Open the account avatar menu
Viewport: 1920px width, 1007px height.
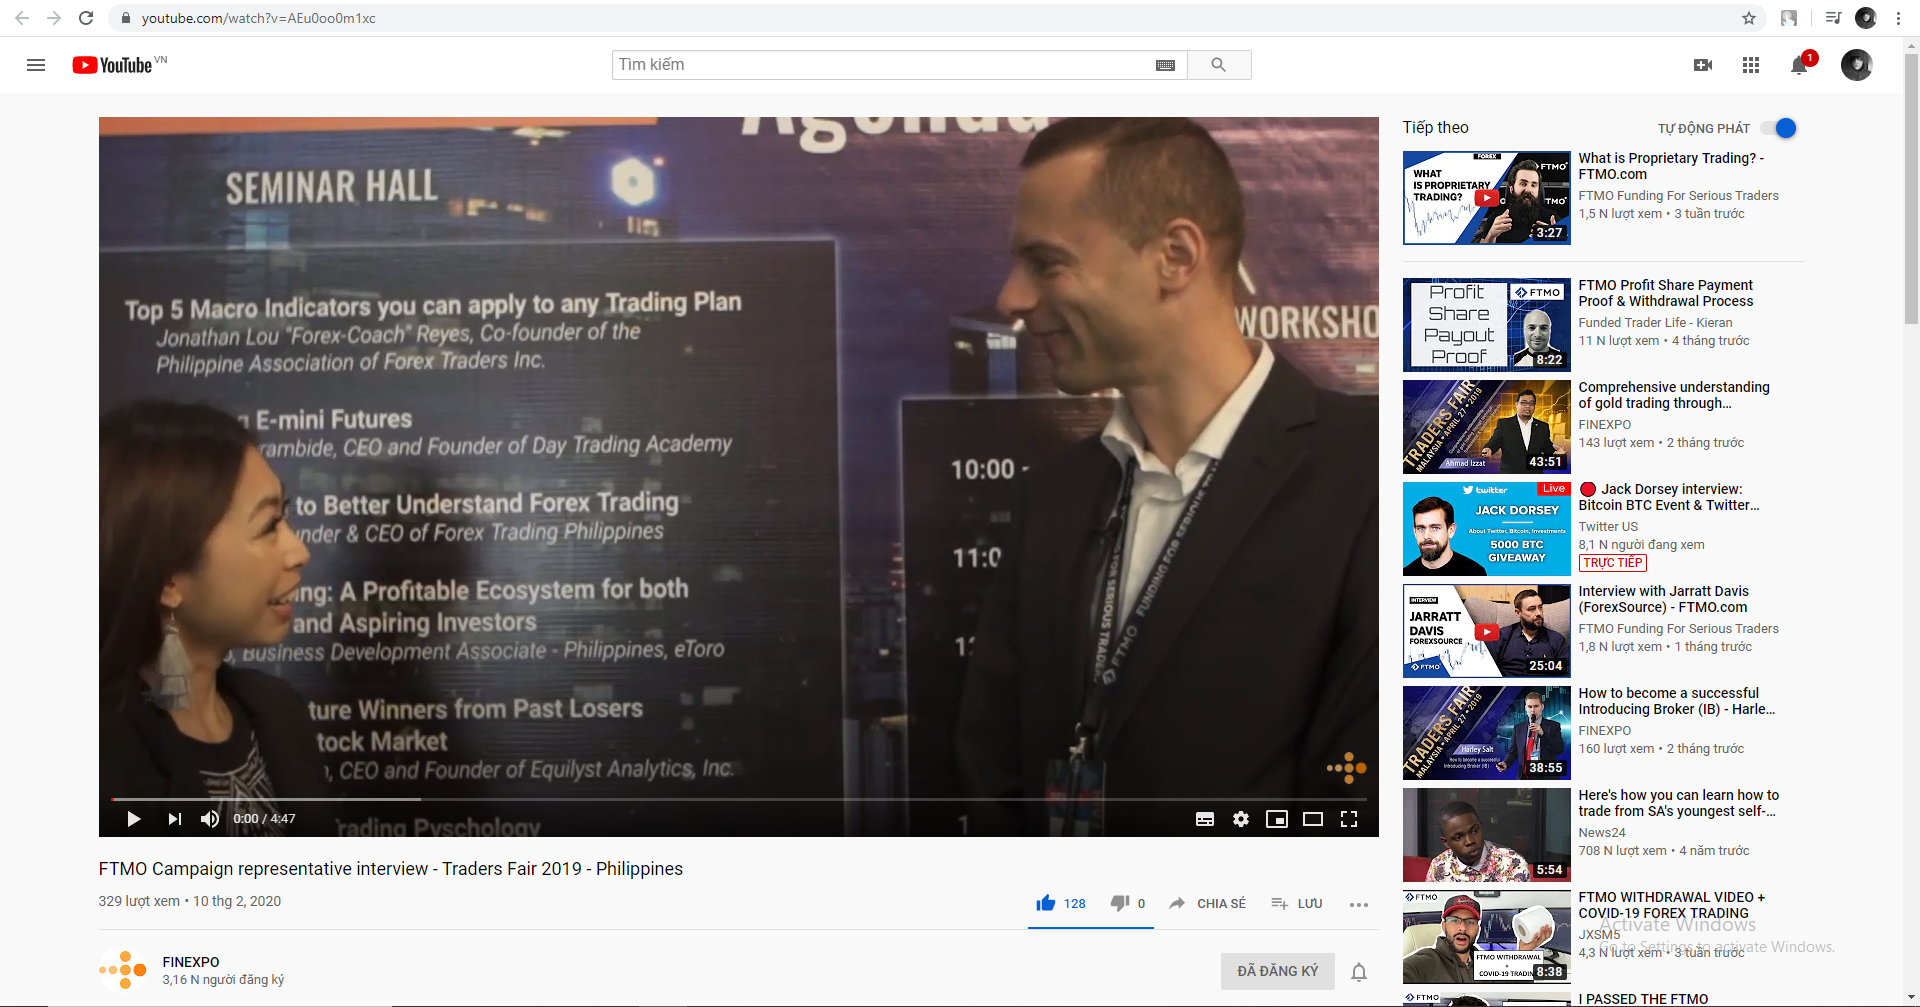tap(1857, 65)
